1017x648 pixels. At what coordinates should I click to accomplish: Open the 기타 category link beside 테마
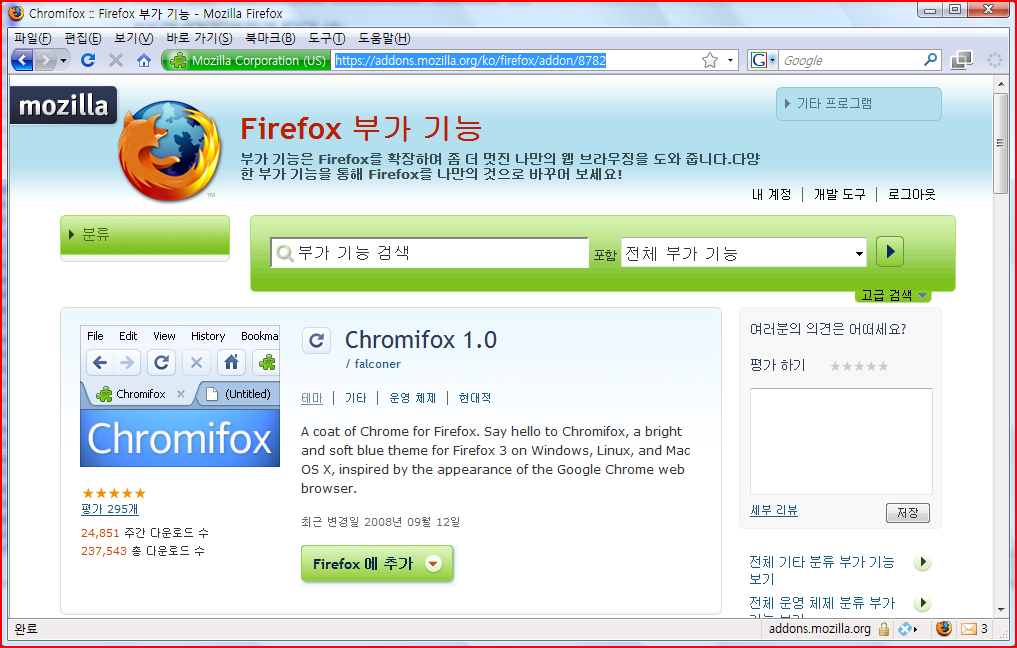355,398
